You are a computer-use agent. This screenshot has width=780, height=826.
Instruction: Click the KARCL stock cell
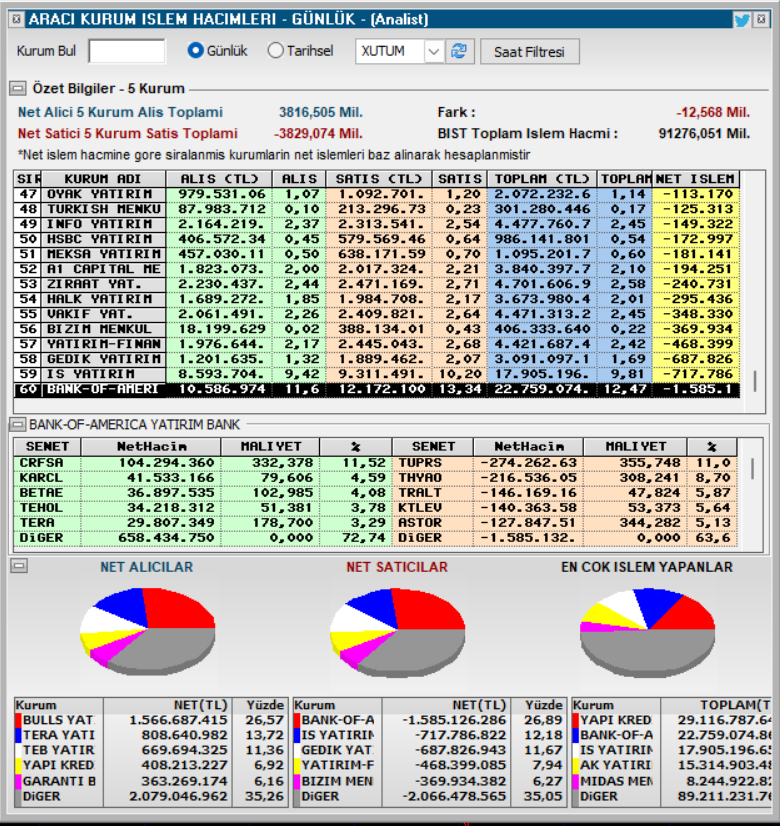pos(47,478)
